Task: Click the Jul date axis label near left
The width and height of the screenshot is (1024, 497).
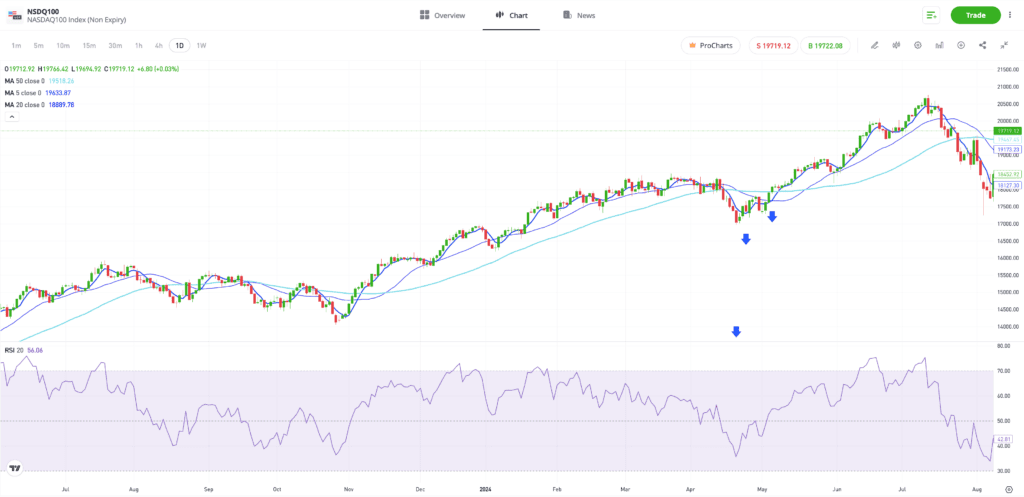Action: (65, 489)
